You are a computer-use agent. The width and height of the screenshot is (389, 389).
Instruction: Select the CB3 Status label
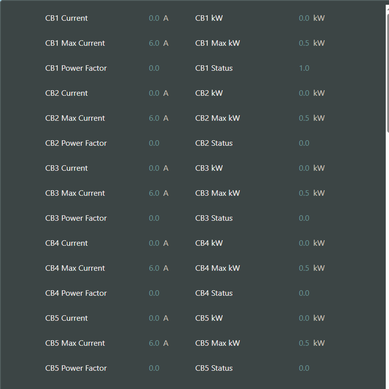[x=214, y=218]
